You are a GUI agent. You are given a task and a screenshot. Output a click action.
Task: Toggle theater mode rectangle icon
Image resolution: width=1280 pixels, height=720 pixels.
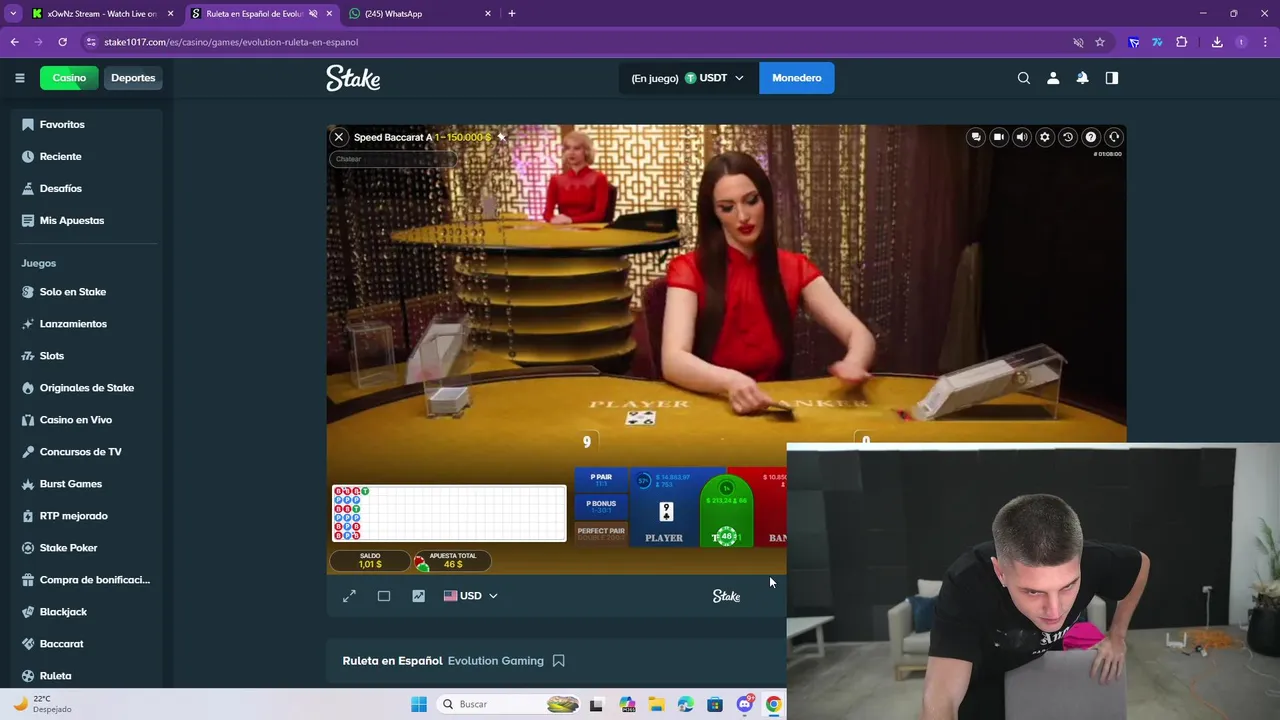tap(384, 596)
